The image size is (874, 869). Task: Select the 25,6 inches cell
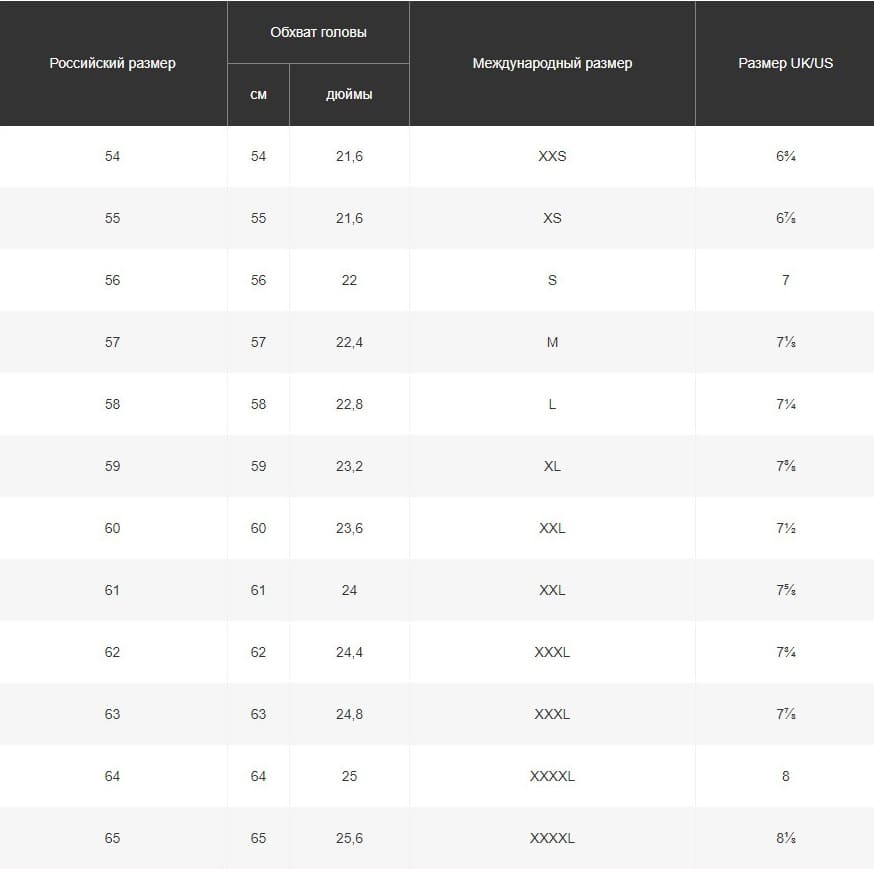coord(349,838)
